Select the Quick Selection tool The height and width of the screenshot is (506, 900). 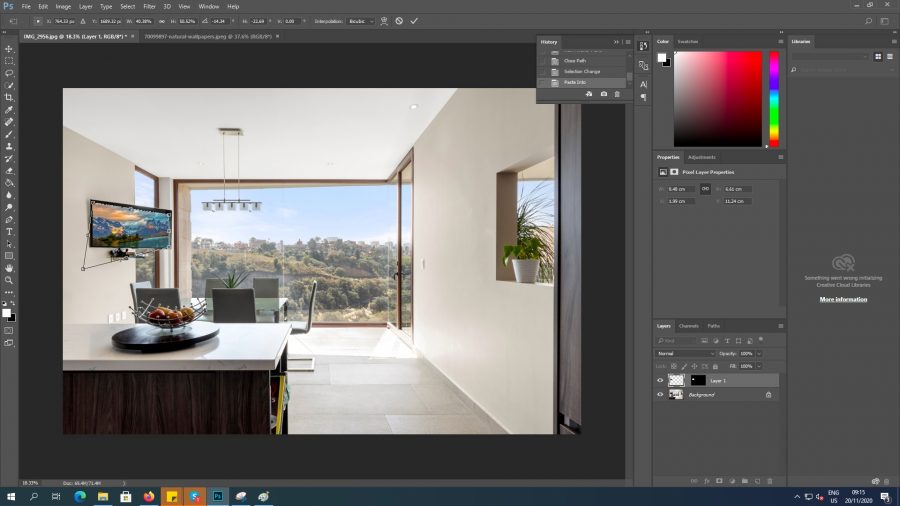point(9,85)
